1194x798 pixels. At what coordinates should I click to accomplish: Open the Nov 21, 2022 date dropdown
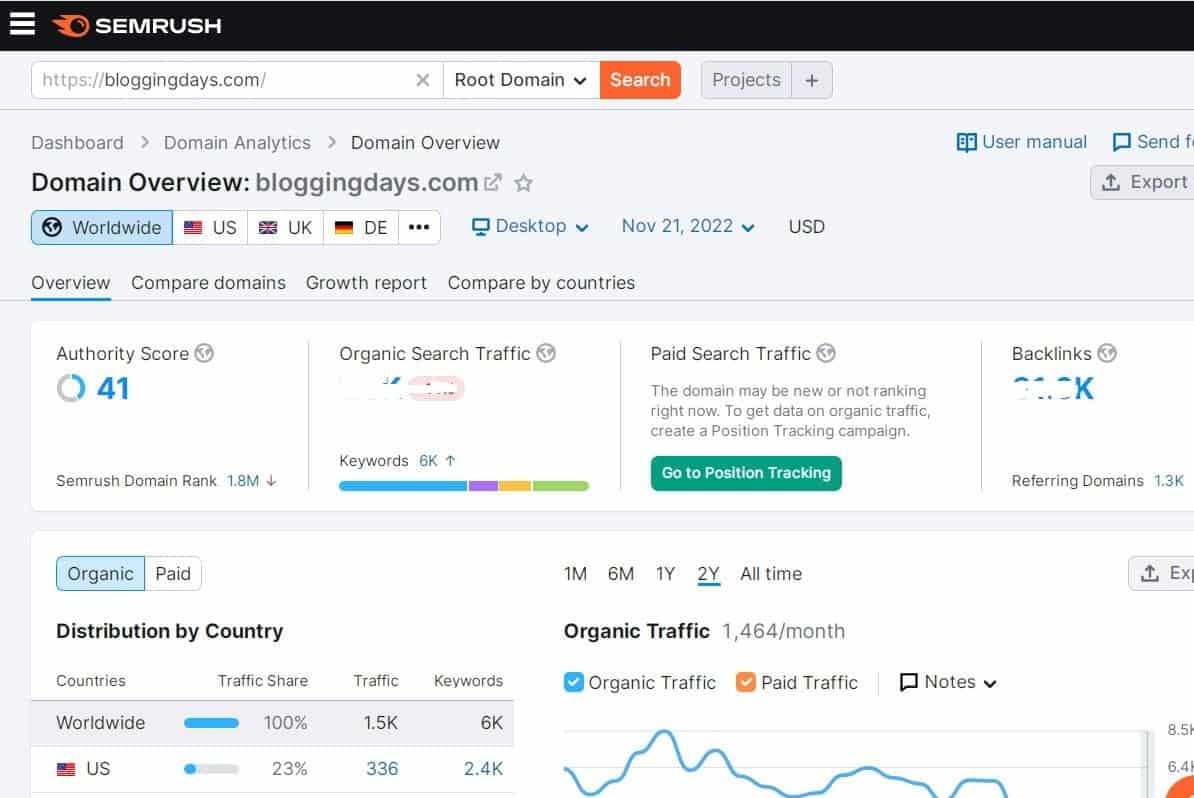688,227
